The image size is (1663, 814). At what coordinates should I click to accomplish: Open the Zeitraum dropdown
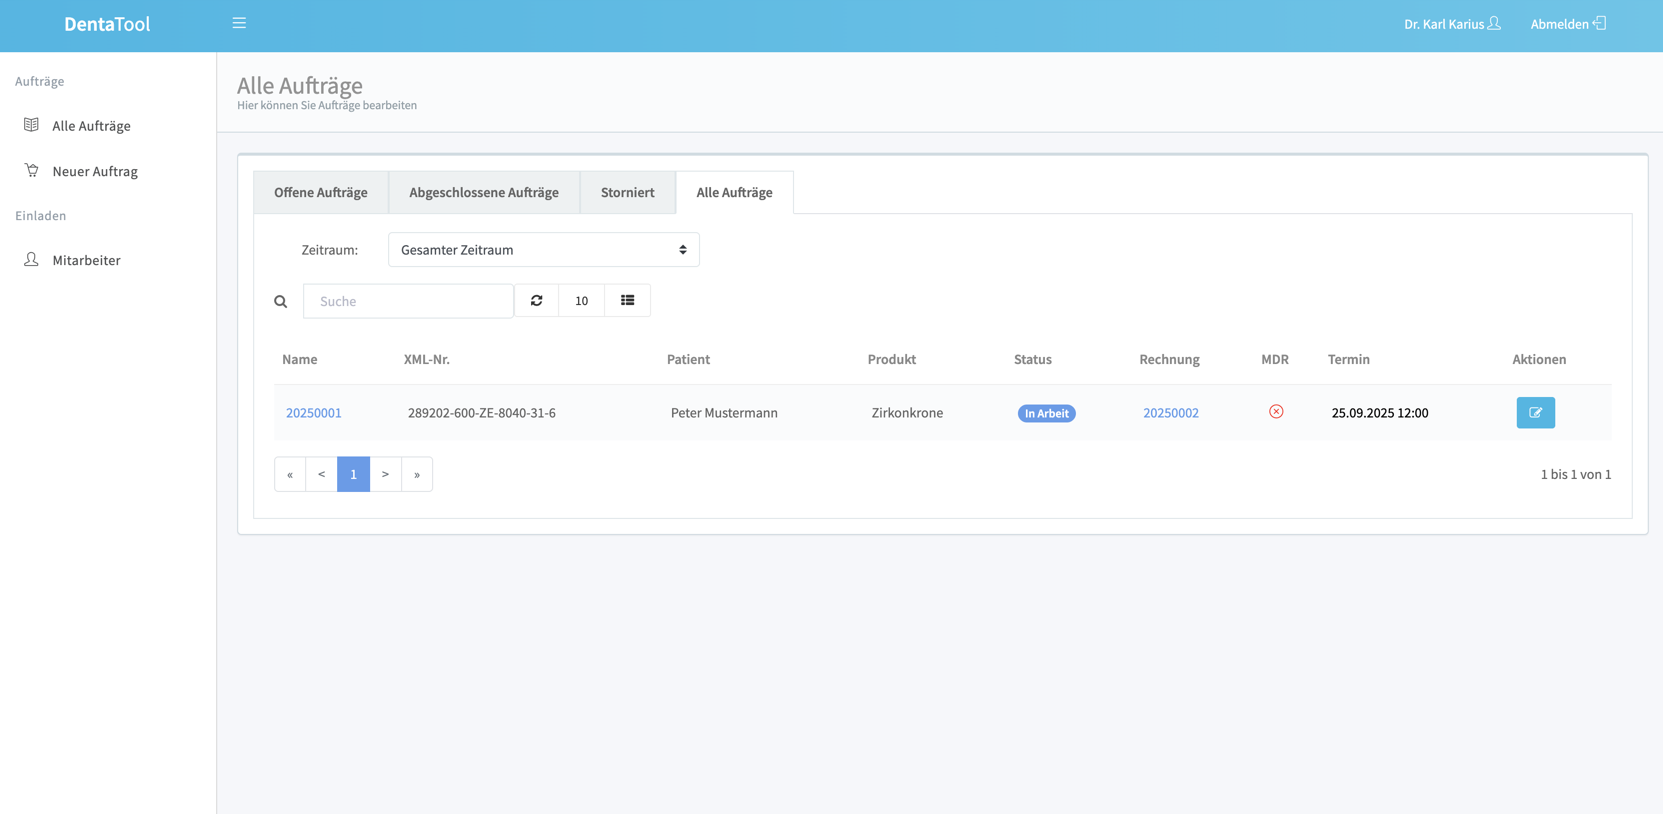point(543,250)
